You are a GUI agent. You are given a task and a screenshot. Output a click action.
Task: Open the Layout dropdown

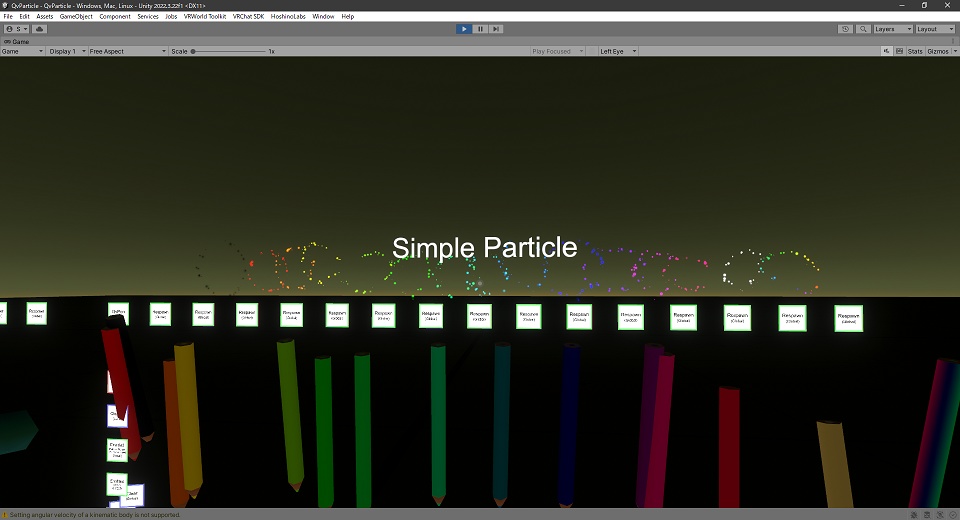935,29
